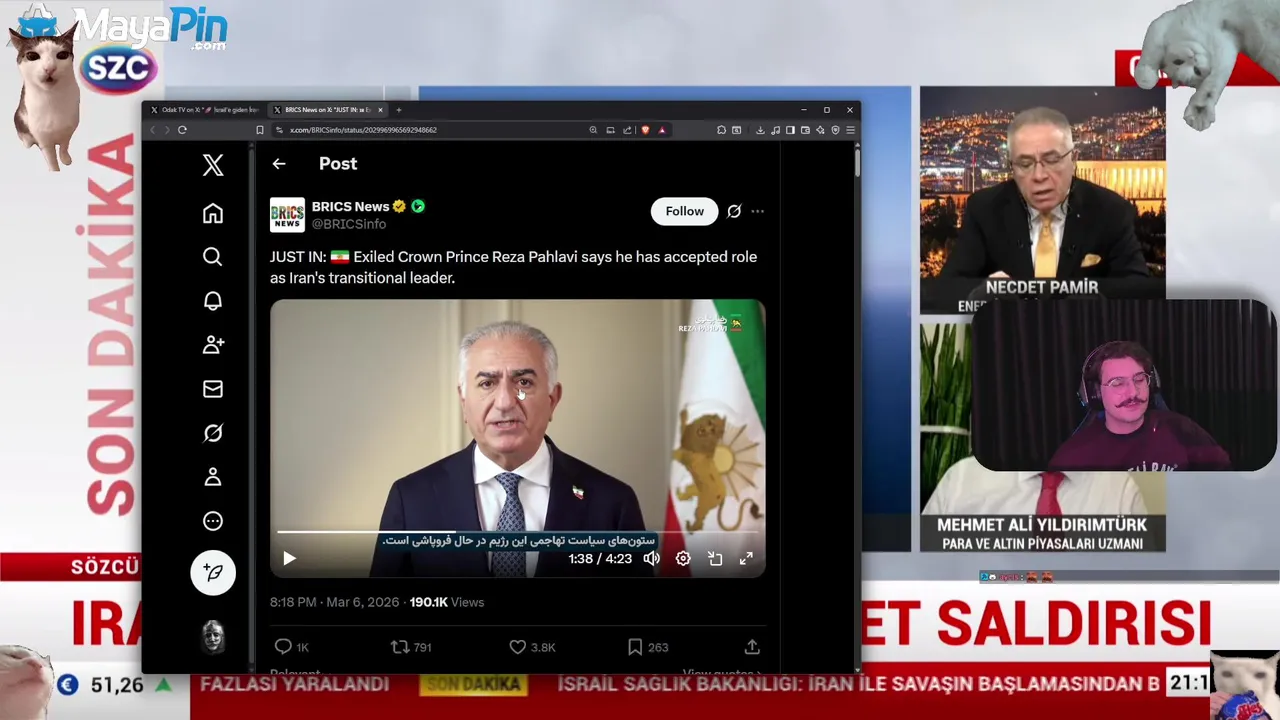
Task: Click the zoom magnifier in address bar
Action: pyautogui.click(x=593, y=130)
